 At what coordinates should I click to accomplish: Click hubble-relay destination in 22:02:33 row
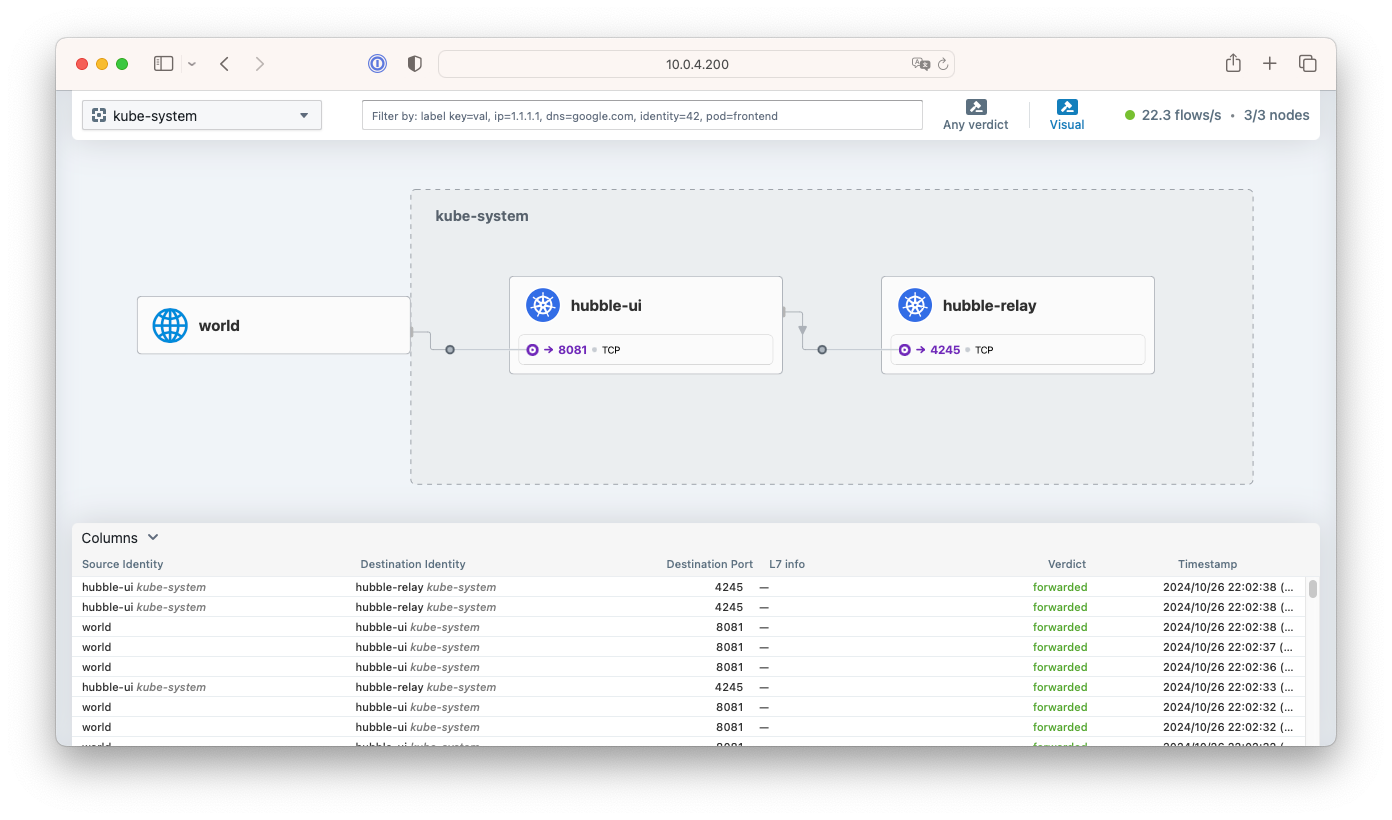pos(426,687)
